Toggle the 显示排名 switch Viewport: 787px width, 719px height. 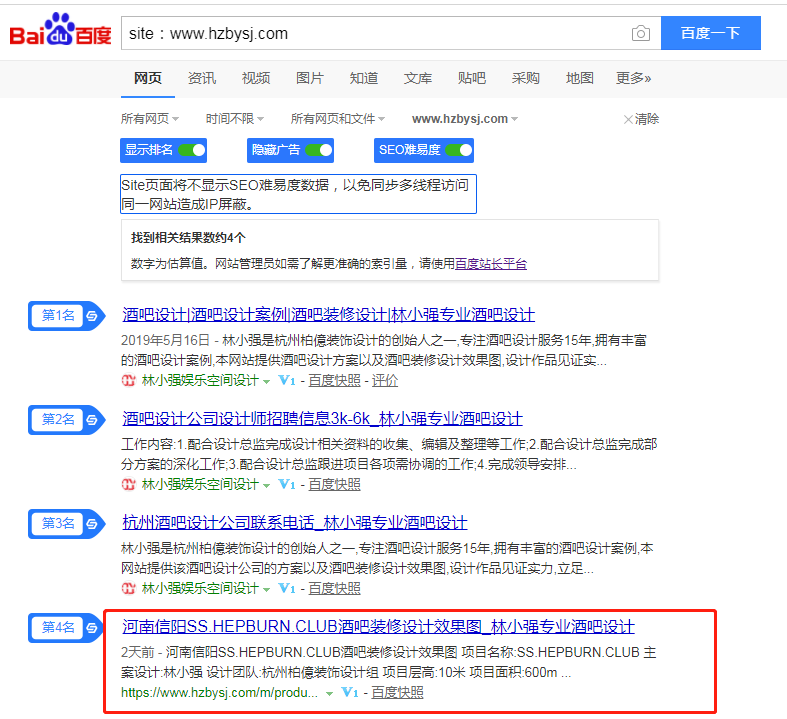click(192, 150)
